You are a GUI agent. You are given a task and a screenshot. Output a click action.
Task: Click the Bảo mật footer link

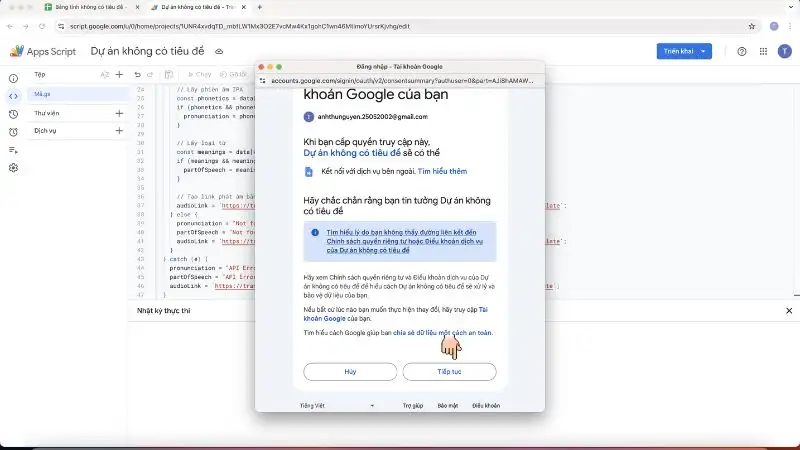tap(447, 406)
